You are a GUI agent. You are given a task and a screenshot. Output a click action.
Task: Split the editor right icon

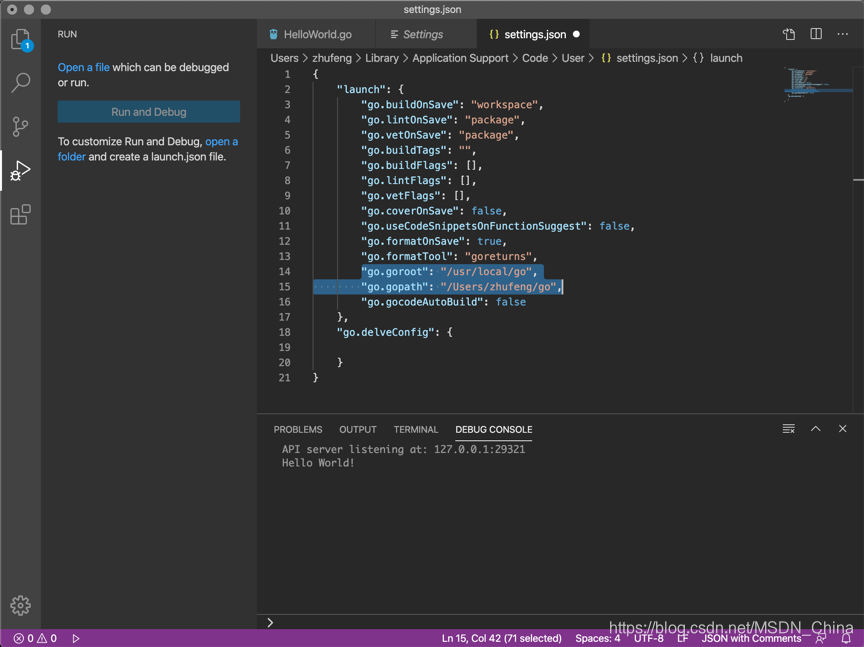click(816, 34)
